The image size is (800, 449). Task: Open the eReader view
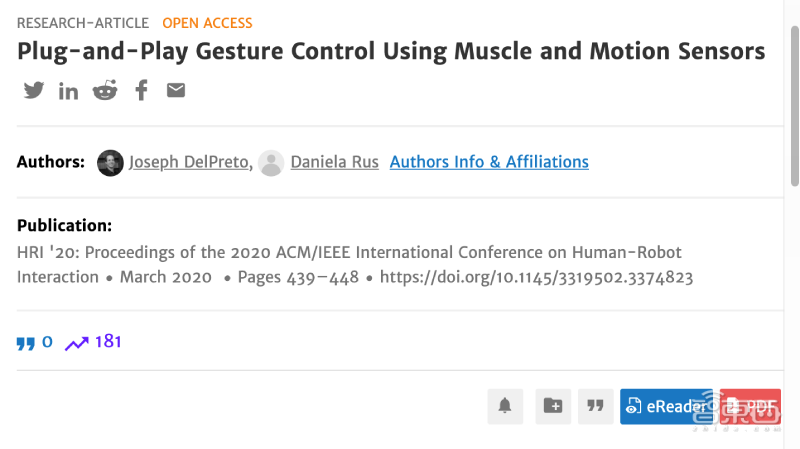tap(665, 406)
